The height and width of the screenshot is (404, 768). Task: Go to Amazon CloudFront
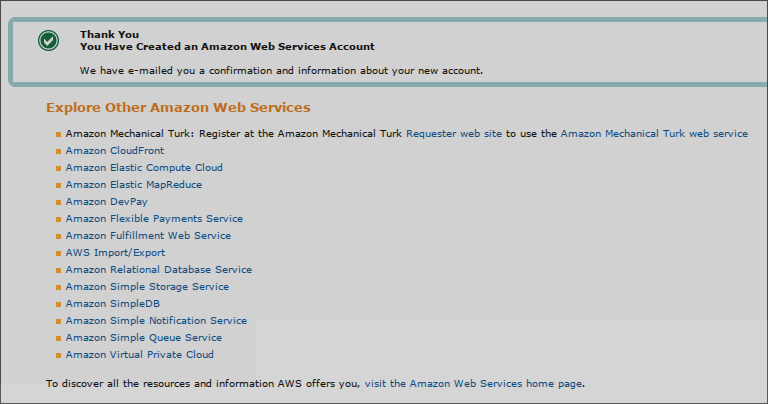click(115, 151)
